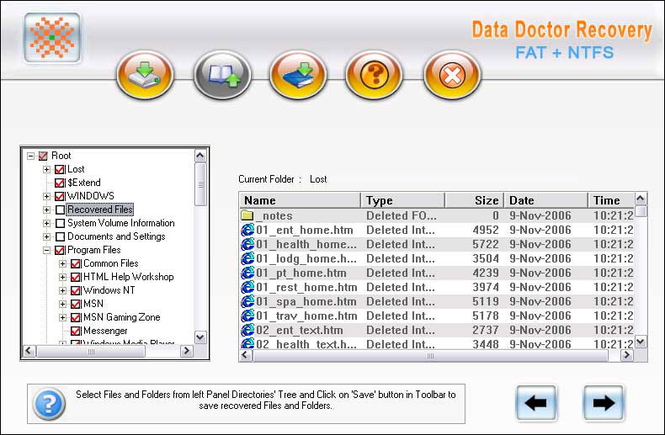
Task: Click the orange drive recovery toolbar icon
Action: (145, 75)
